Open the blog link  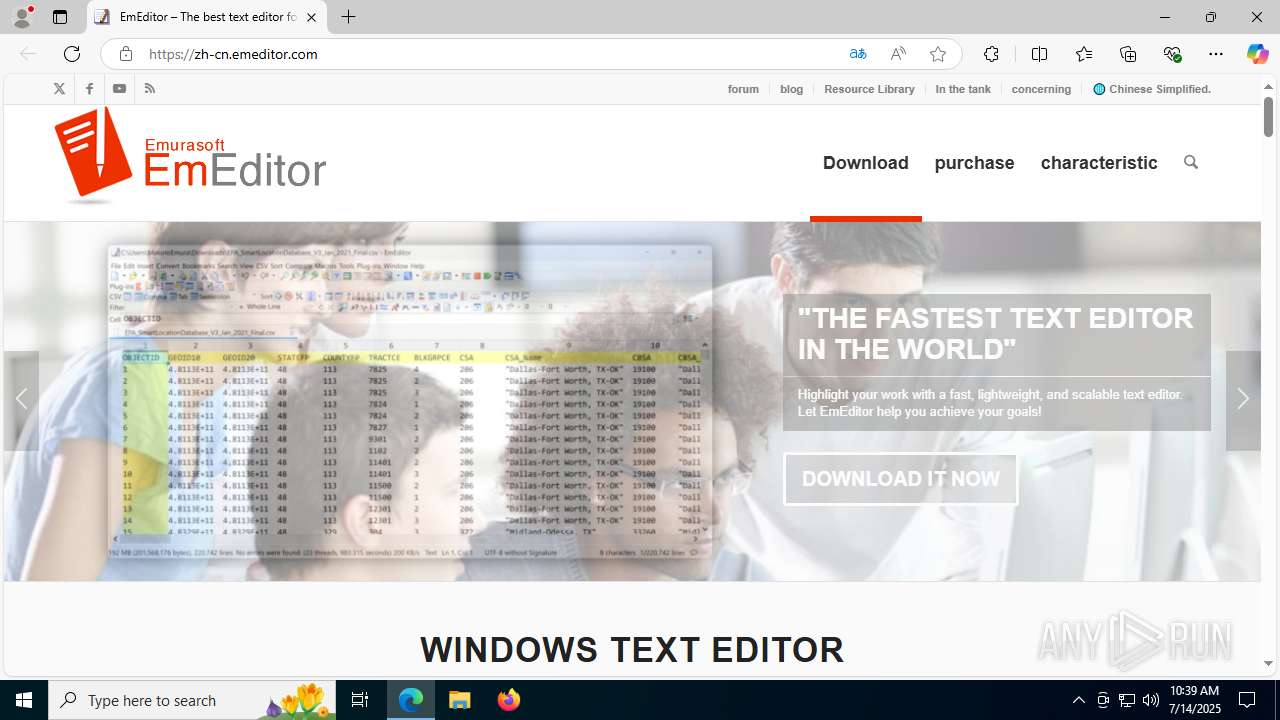click(791, 89)
